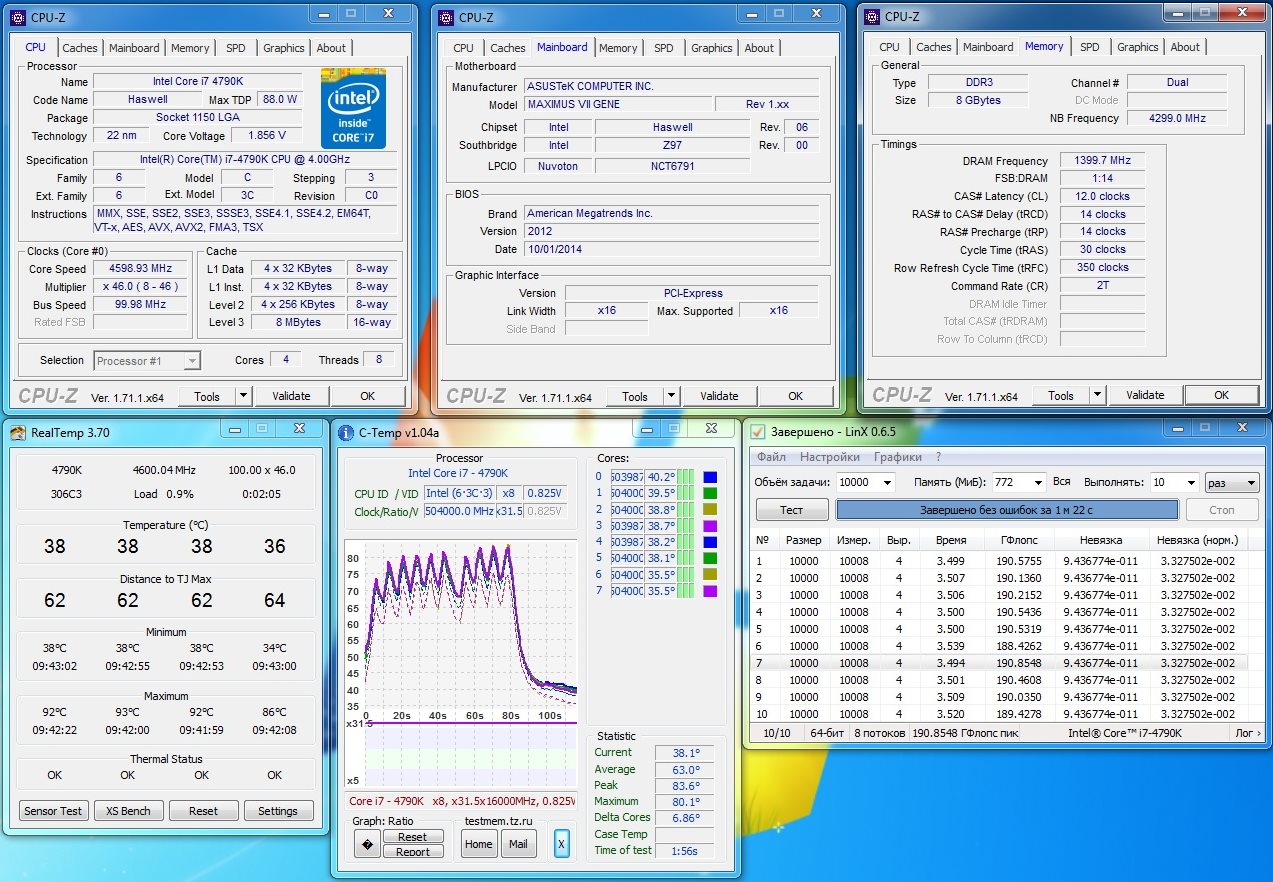
Task: Expand the Лог panel in LinX status bar
Action: pyautogui.click(x=1248, y=733)
